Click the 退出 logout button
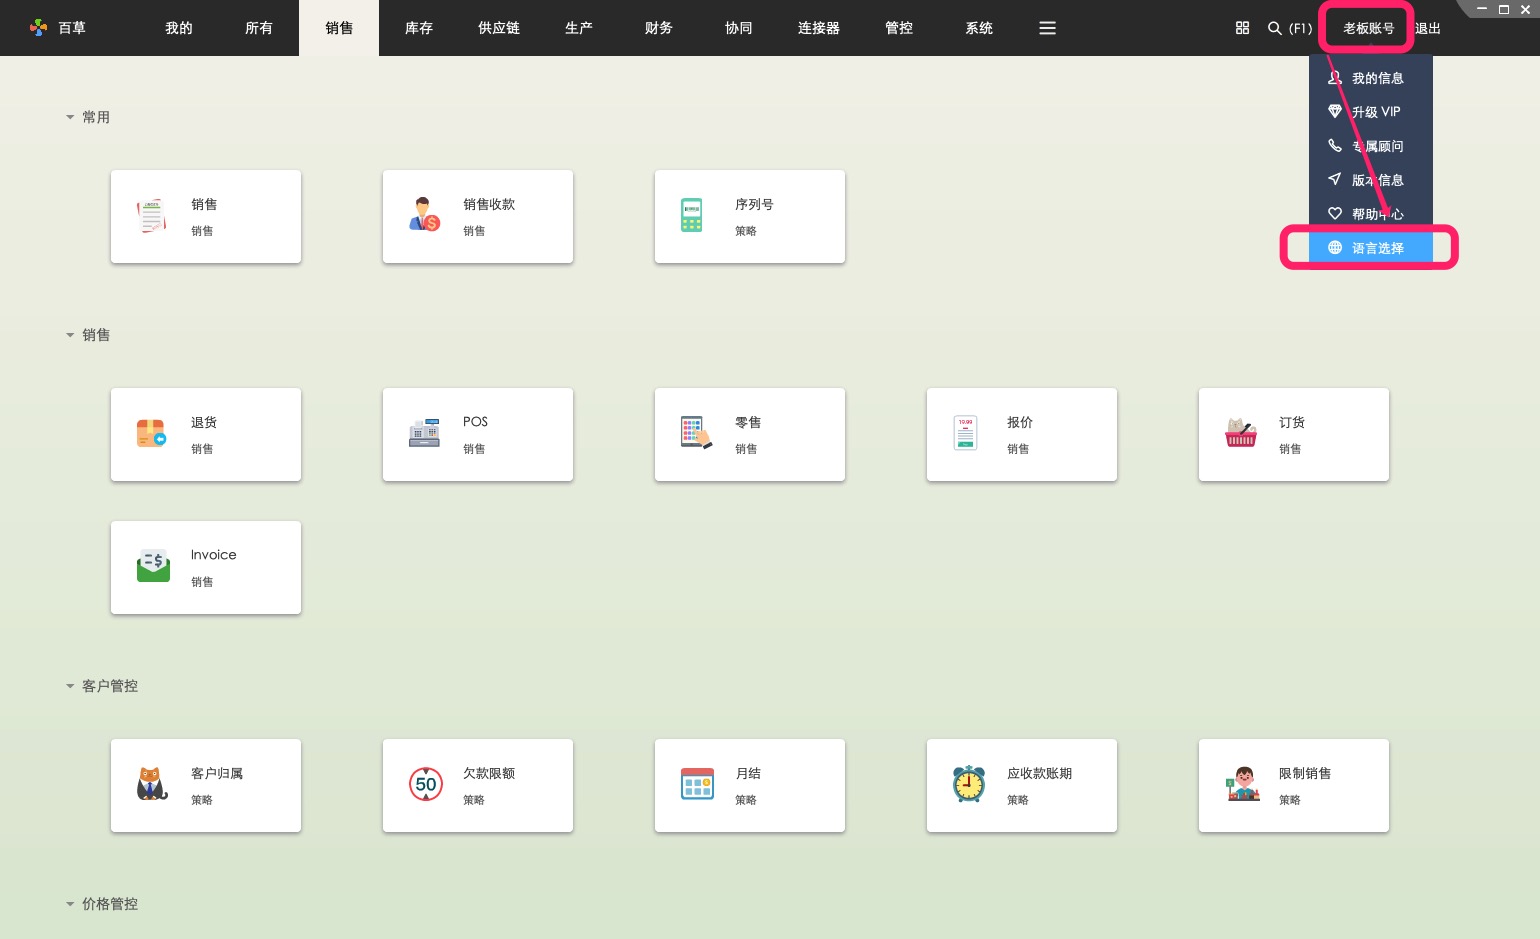The height and width of the screenshot is (939, 1540). [1428, 28]
